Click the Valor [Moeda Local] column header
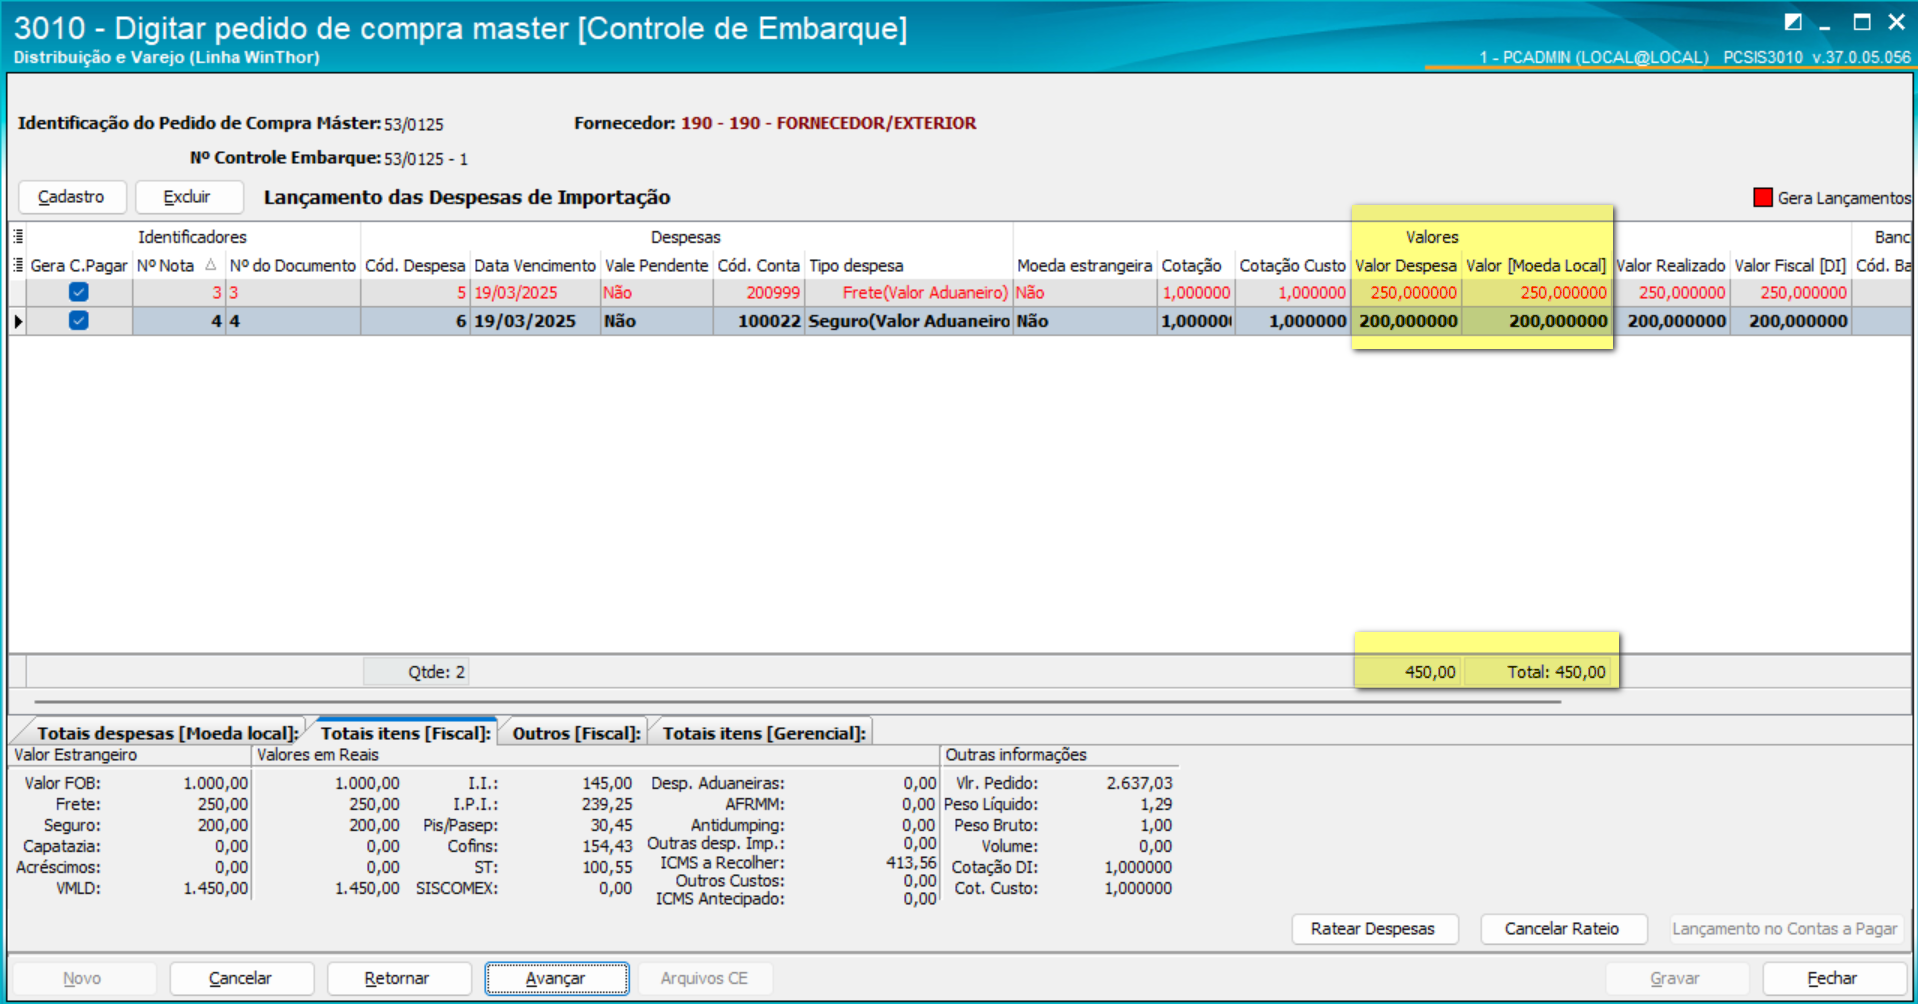Viewport: 1918px width, 1004px height. pyautogui.click(x=1536, y=265)
